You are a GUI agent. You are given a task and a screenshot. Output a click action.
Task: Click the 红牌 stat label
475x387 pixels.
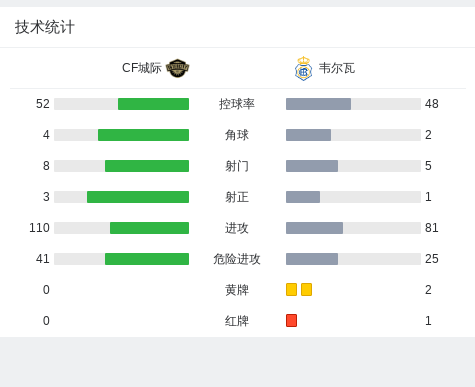click(237, 321)
